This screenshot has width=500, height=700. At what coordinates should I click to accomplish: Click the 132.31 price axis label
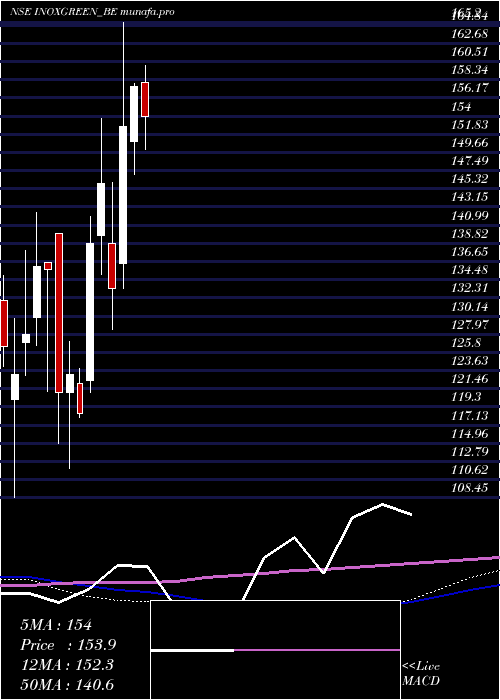[469, 288]
